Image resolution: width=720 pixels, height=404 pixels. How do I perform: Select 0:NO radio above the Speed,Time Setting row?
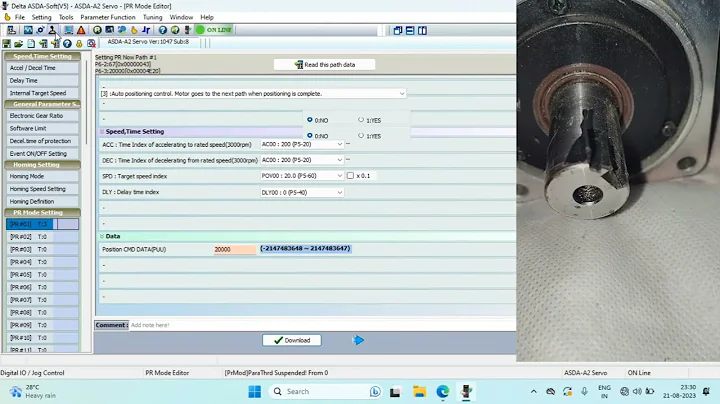pyautogui.click(x=309, y=120)
